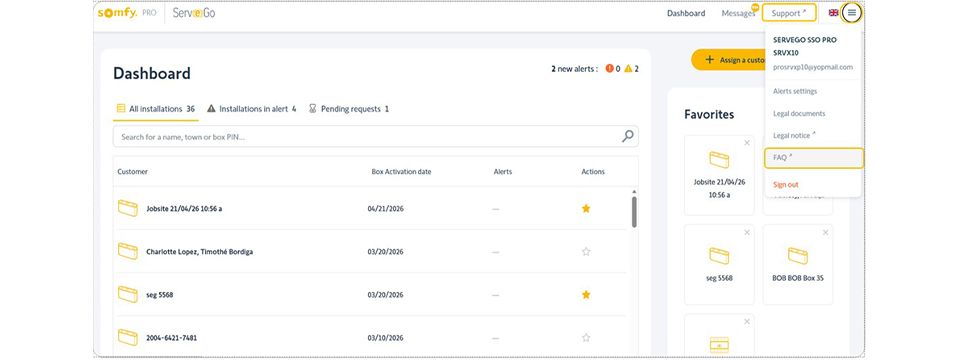The height and width of the screenshot is (360, 960).
Task: Click the installations list scrollbar
Action: click(634, 212)
